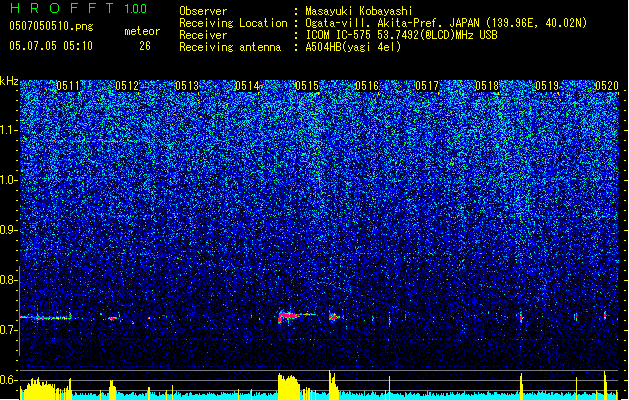Image resolution: width=629 pixels, height=400 pixels.
Task: Click the echo burst between 0515 and 0516
Action: 334,317
